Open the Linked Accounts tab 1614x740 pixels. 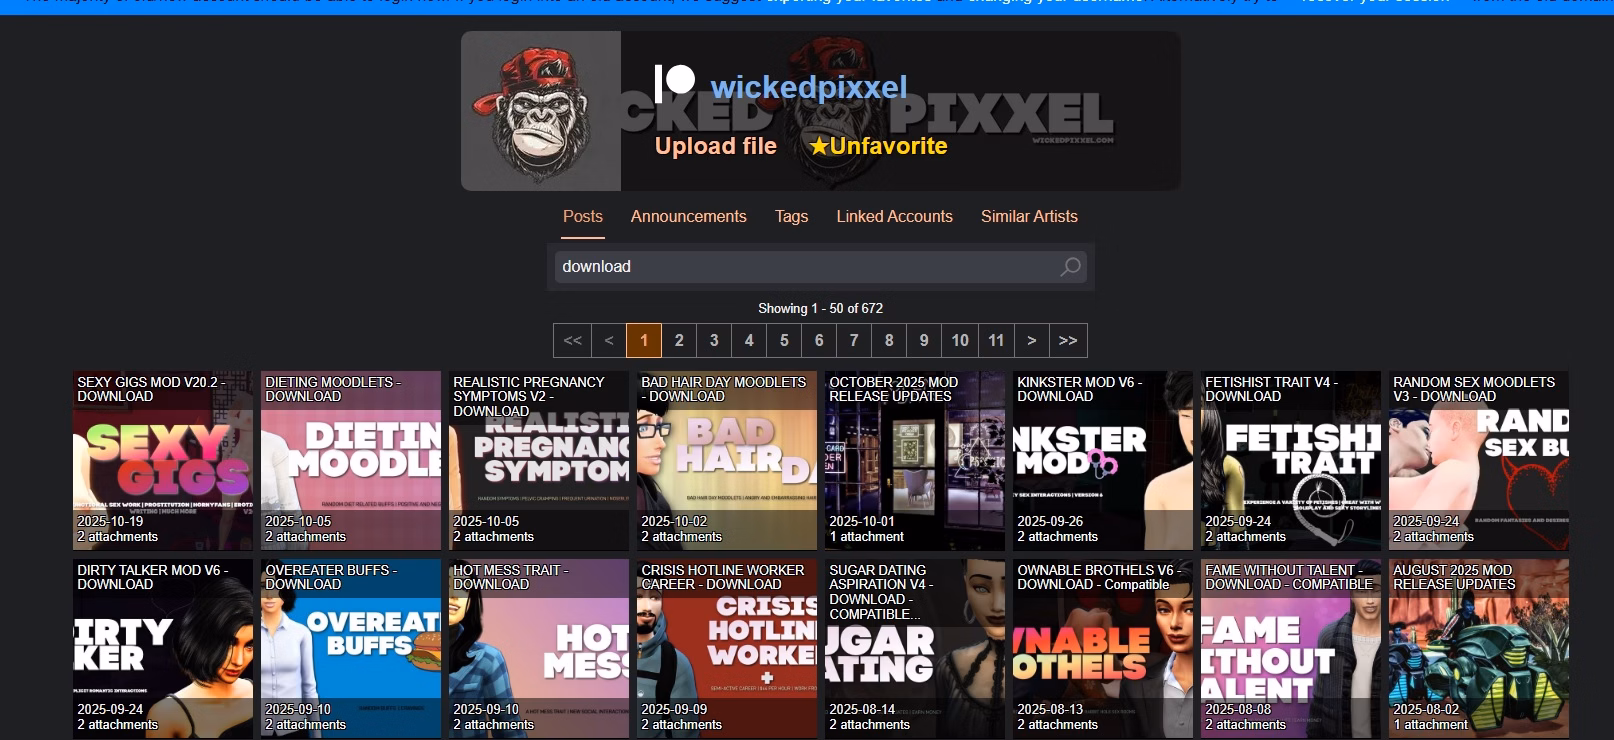point(895,216)
